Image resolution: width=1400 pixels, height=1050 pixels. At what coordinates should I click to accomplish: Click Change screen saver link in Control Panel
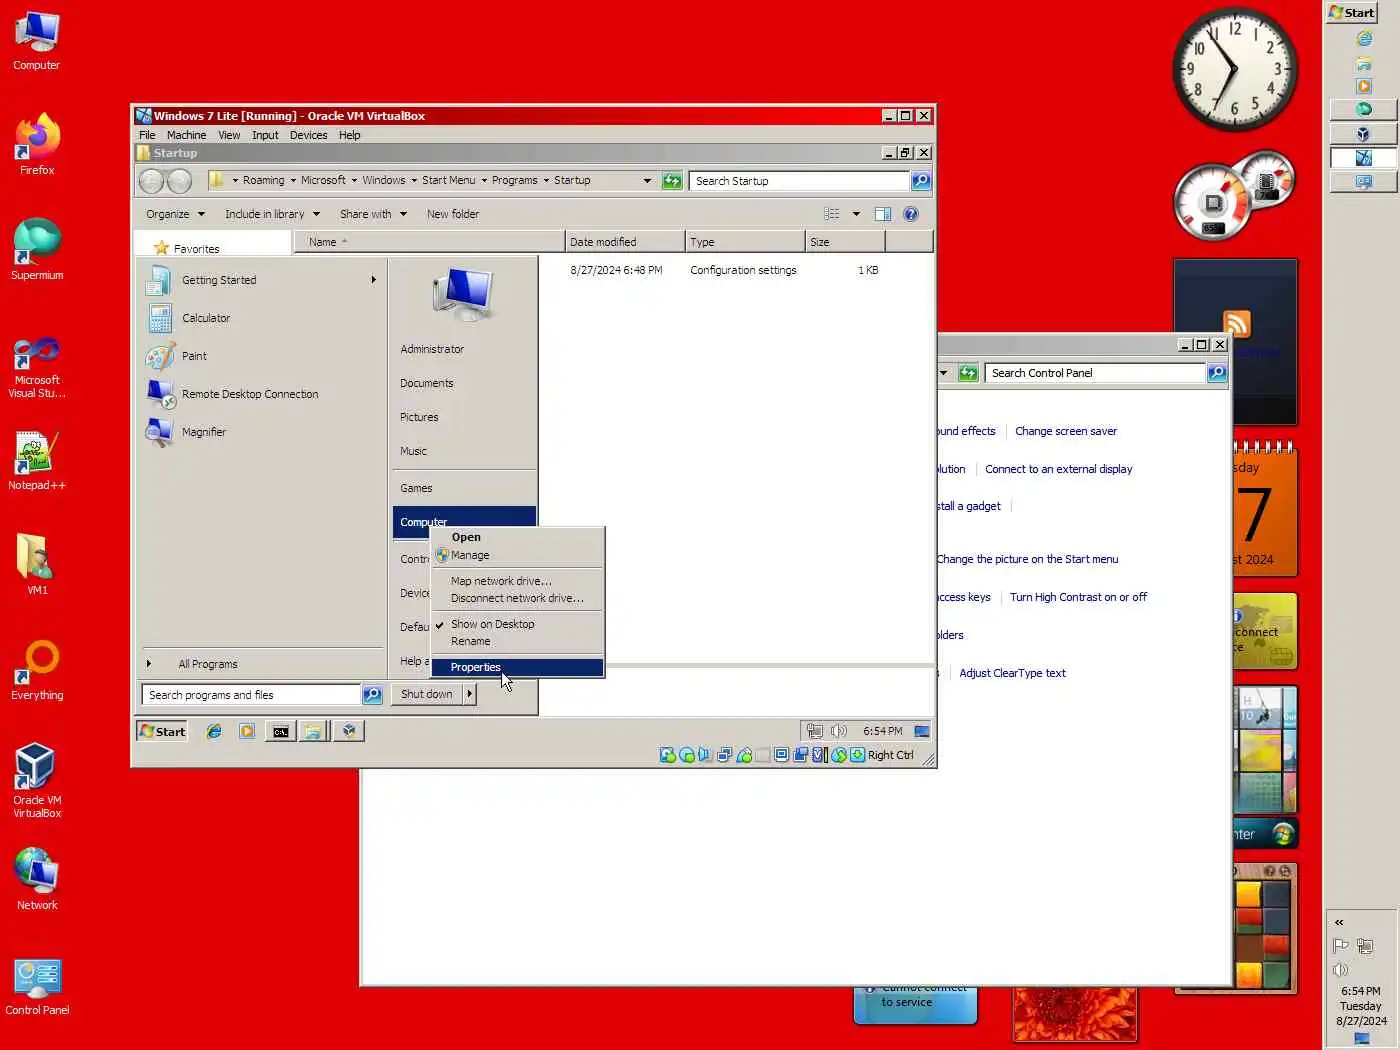coord(1066,431)
